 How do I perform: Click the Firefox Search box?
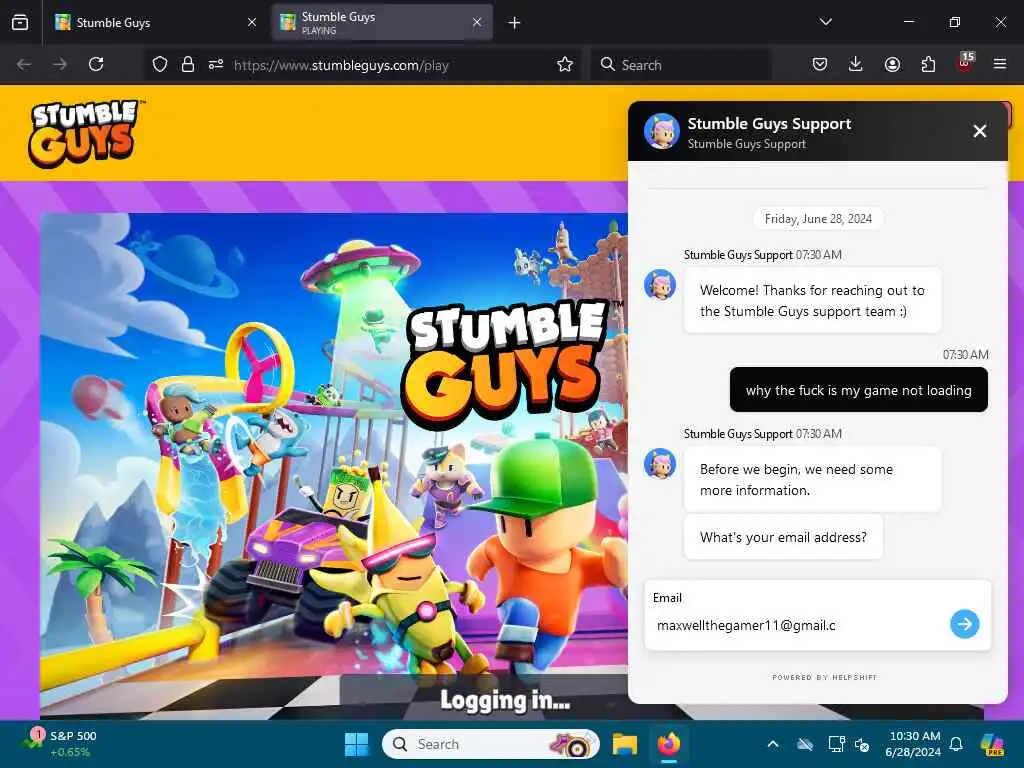pos(681,65)
